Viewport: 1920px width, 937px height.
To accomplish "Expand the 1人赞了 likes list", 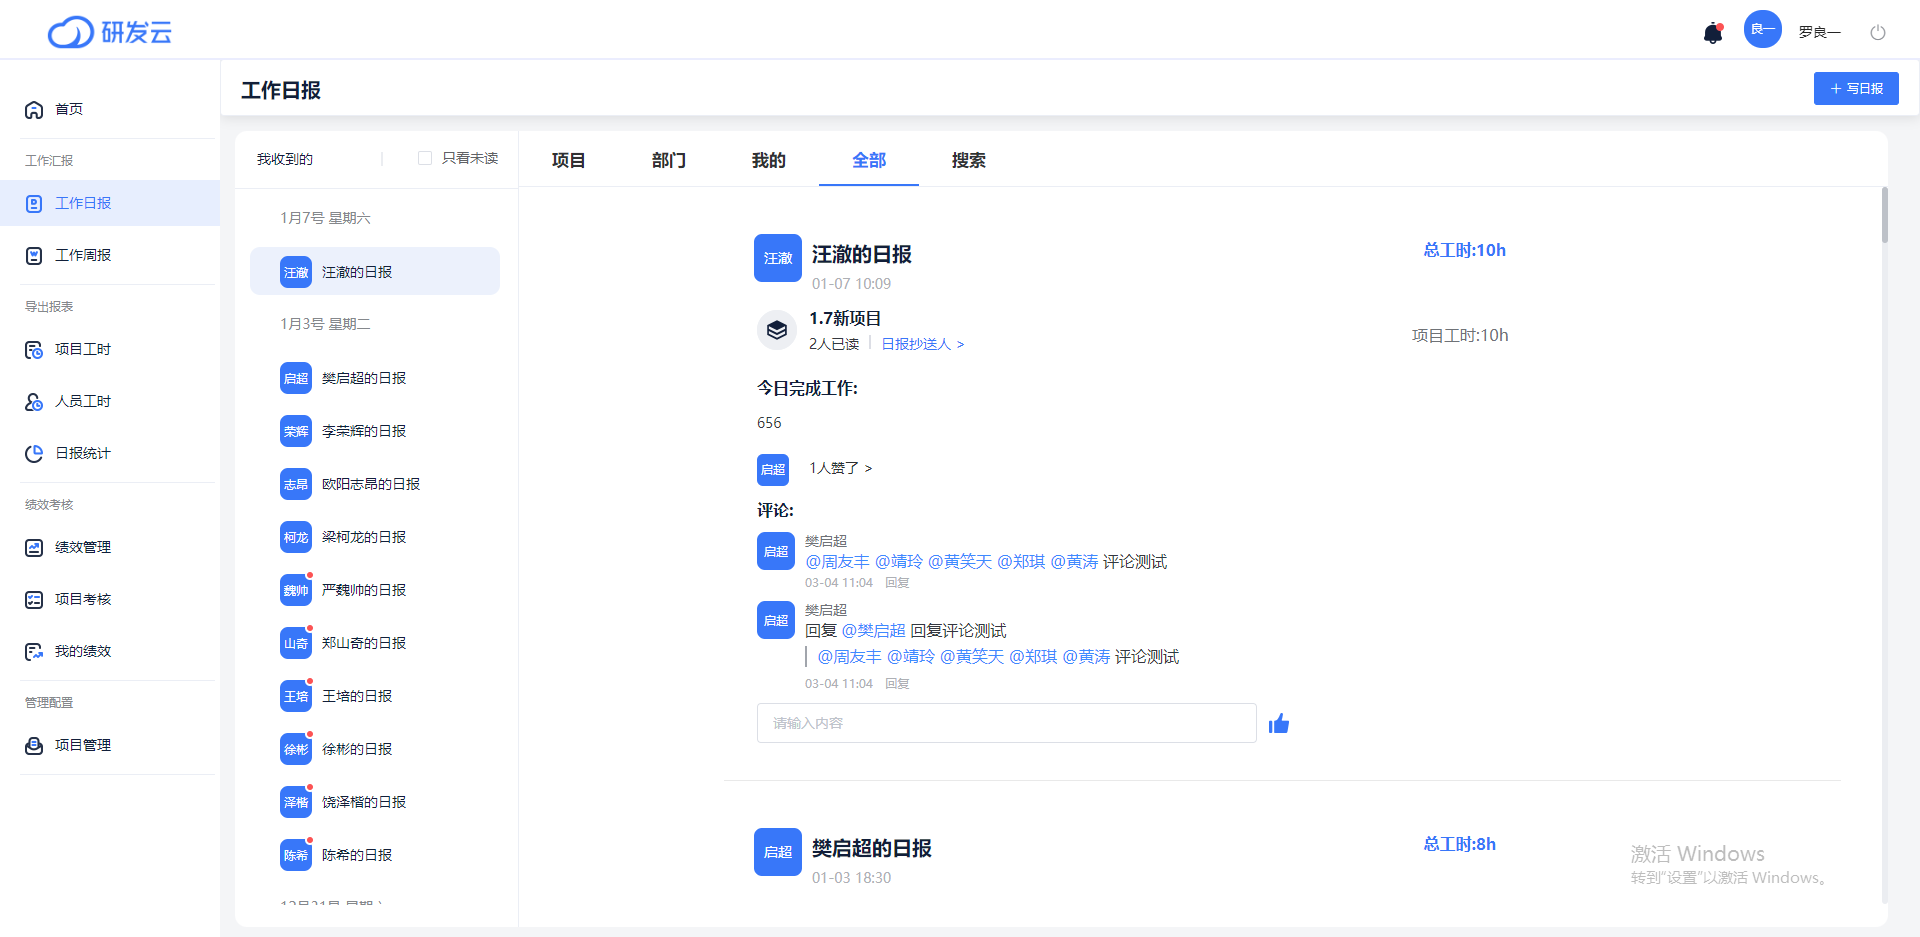I will (841, 468).
